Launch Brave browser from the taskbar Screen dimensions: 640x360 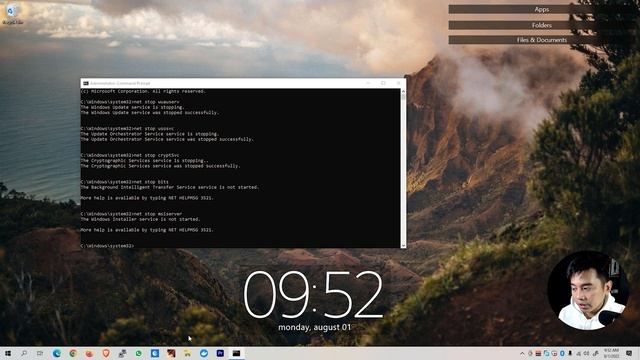(x=106, y=353)
